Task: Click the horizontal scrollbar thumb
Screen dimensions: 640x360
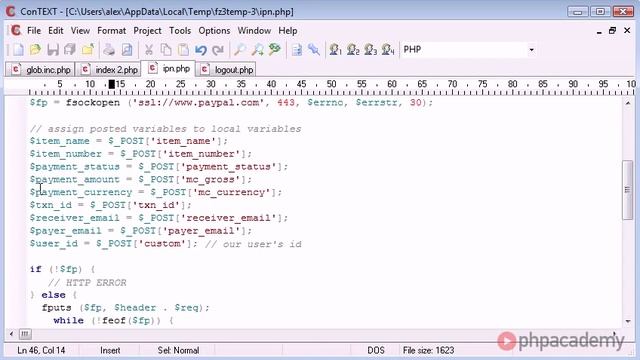Action: point(24,334)
